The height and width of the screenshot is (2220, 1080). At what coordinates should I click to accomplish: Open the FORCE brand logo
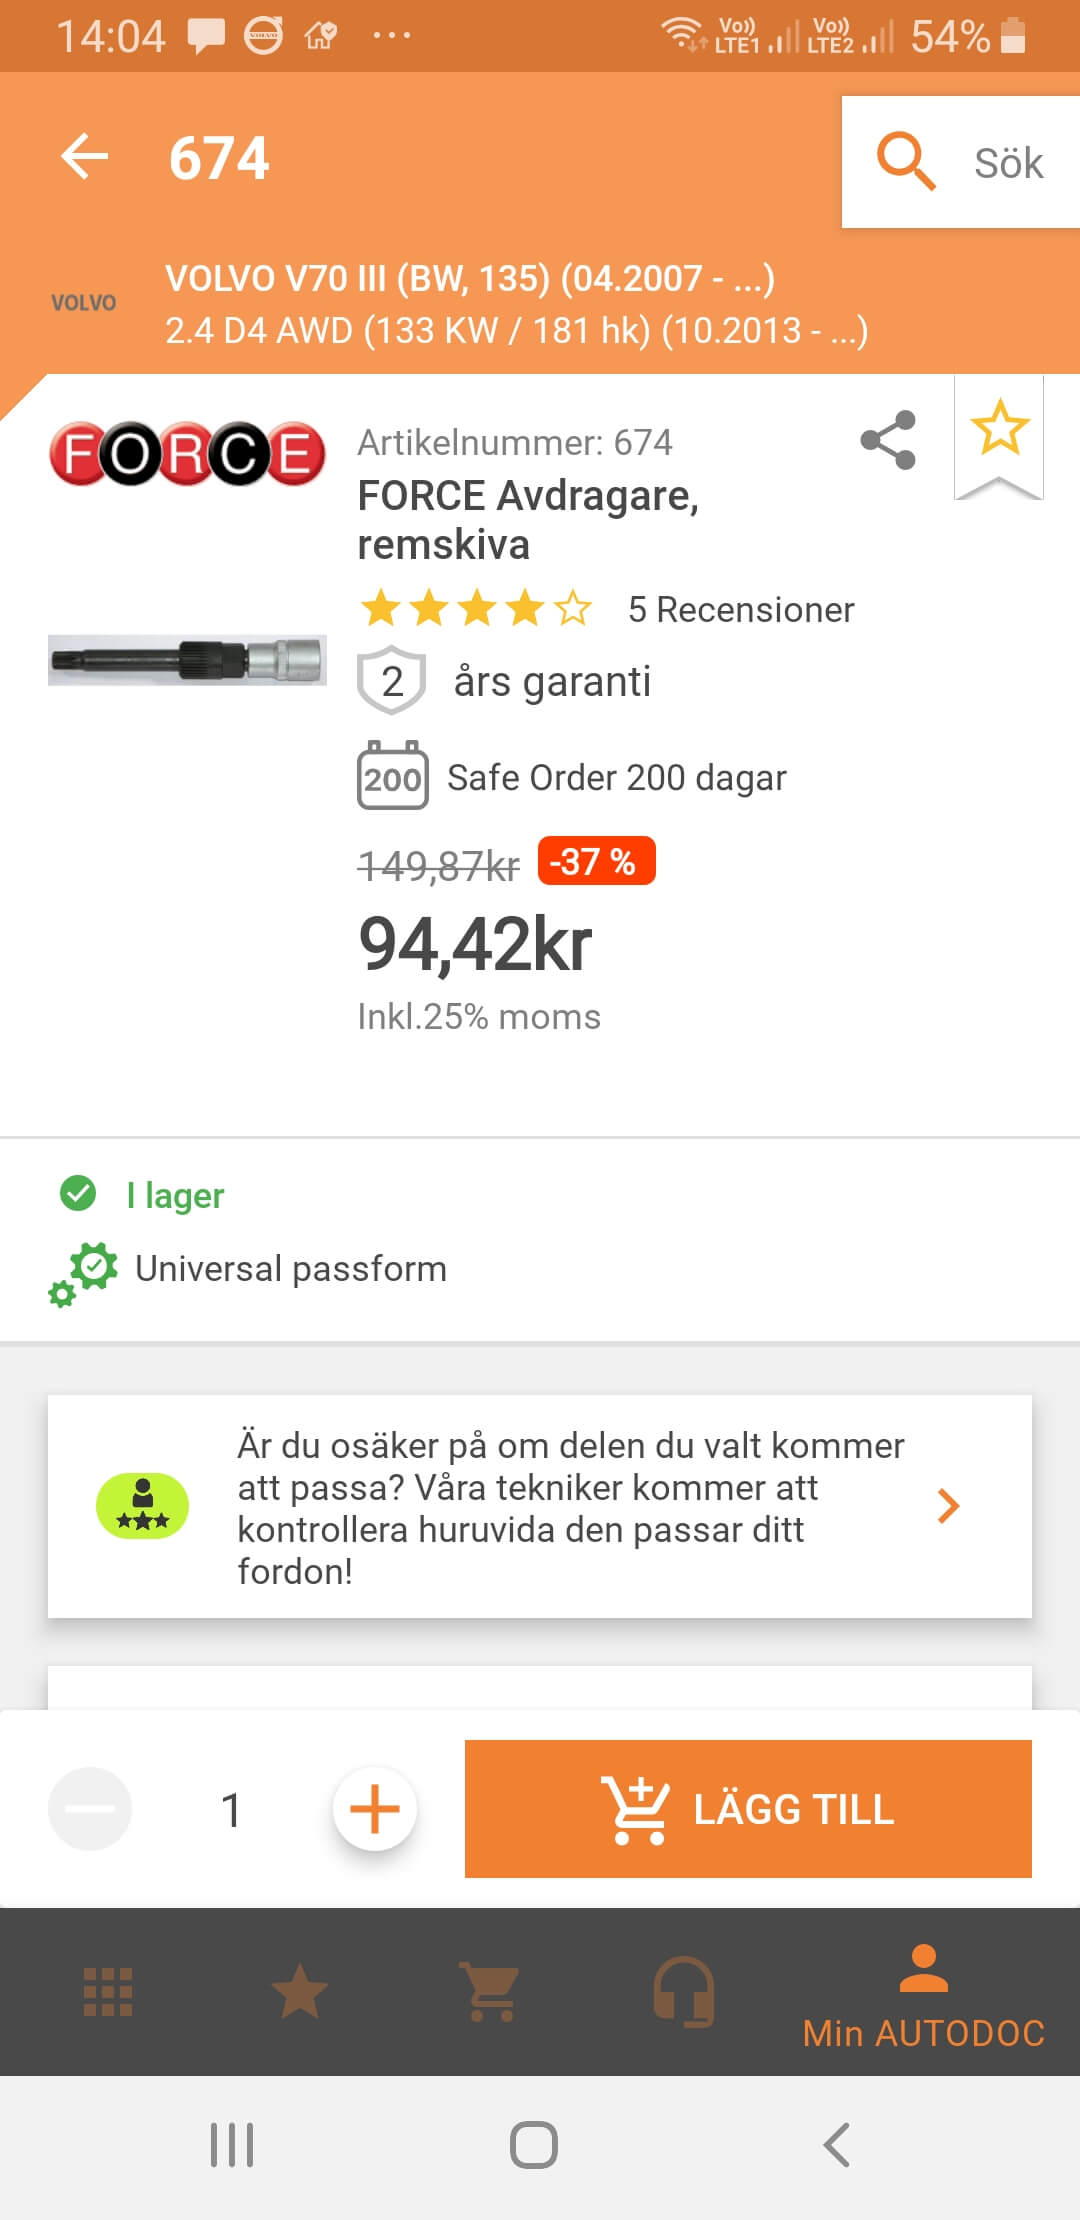[x=187, y=454]
